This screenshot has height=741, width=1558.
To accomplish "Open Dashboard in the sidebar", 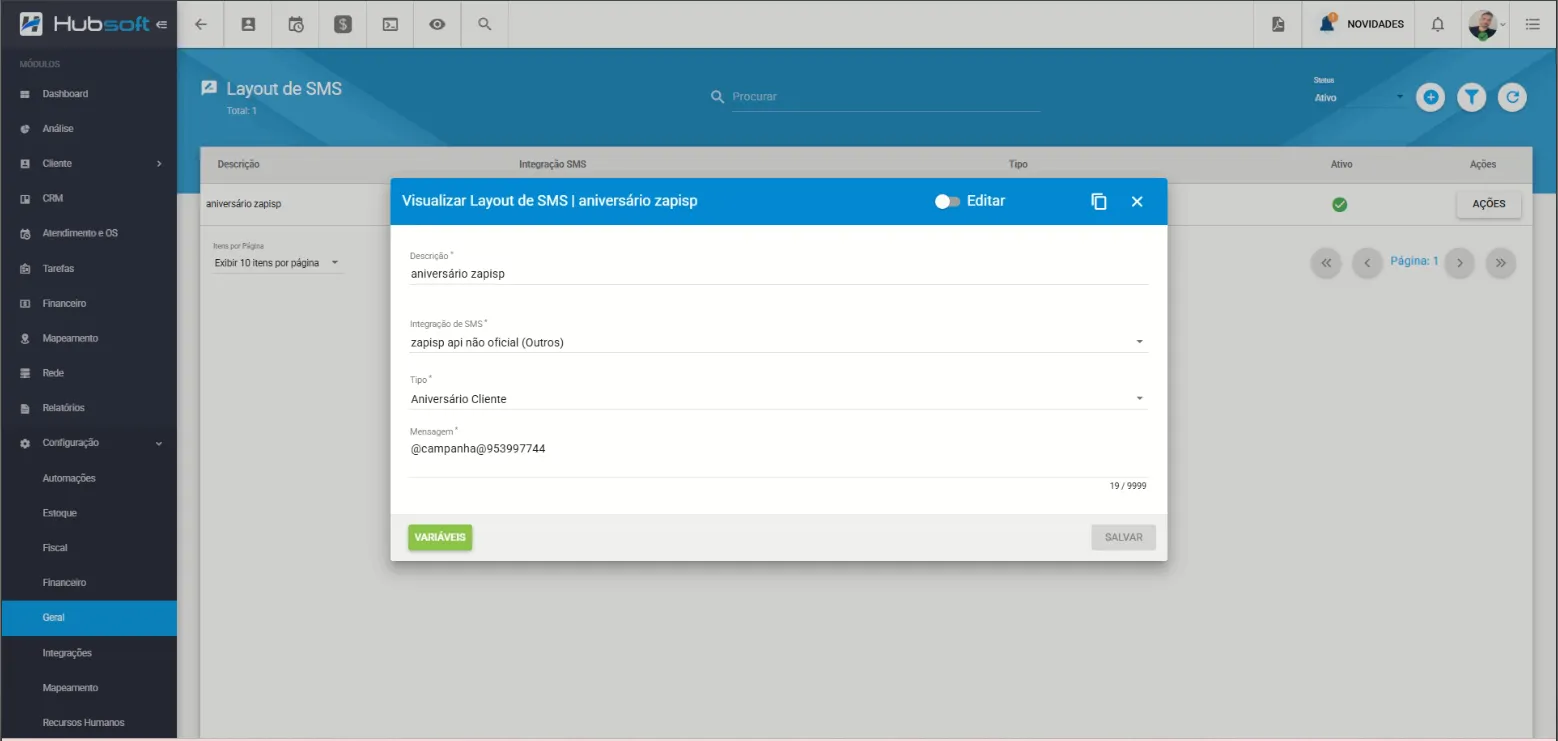I will pos(65,94).
